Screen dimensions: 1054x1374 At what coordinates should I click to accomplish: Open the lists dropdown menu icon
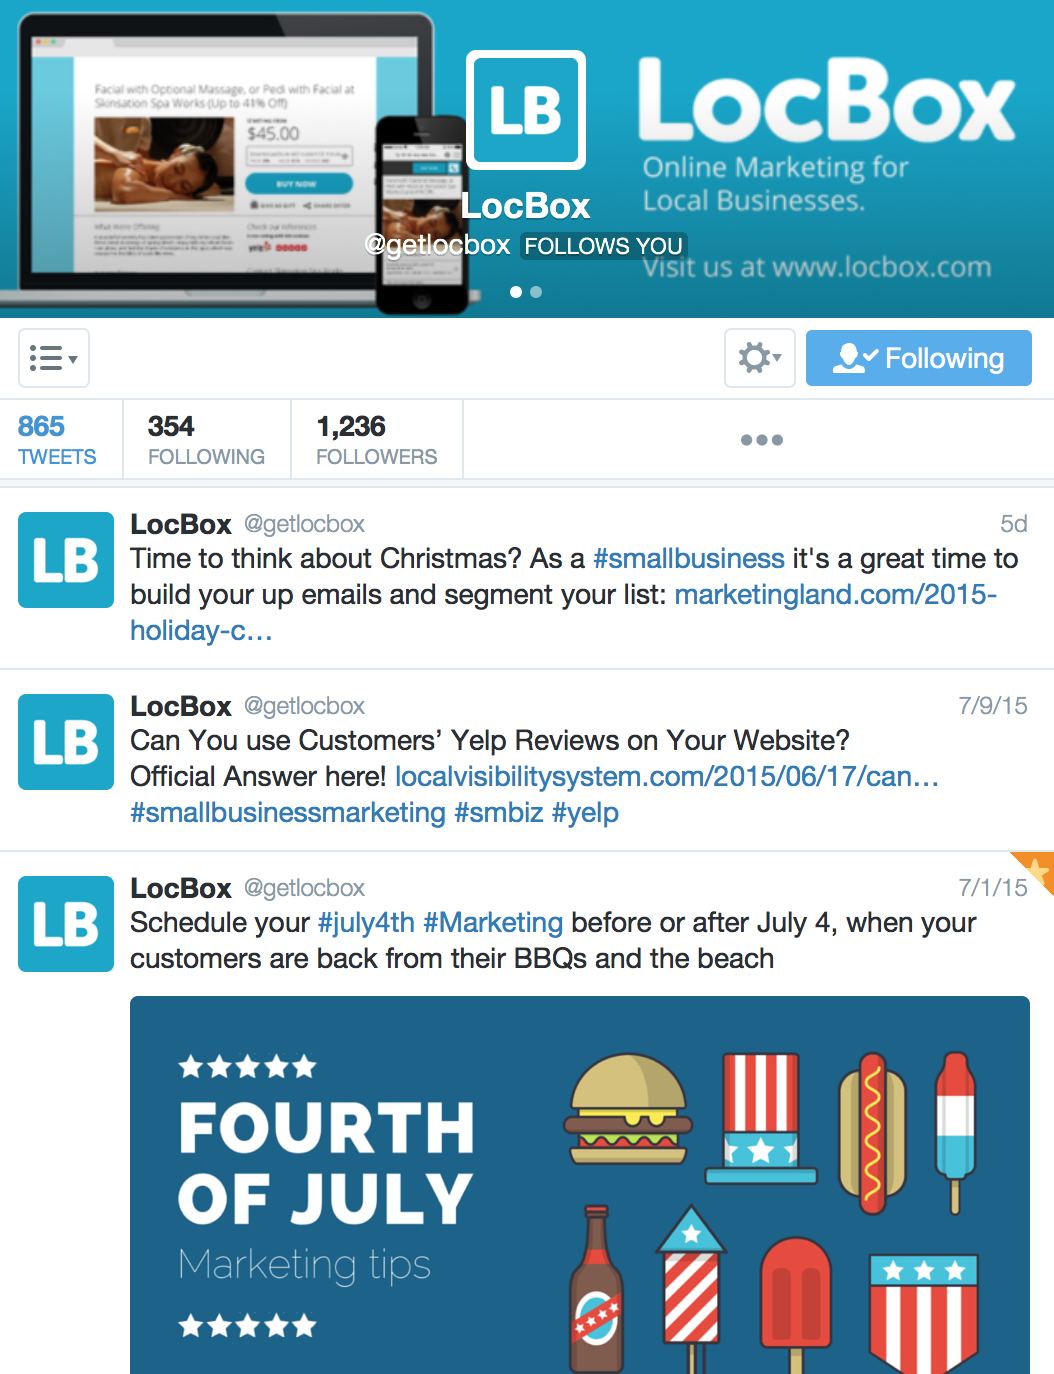[54, 358]
